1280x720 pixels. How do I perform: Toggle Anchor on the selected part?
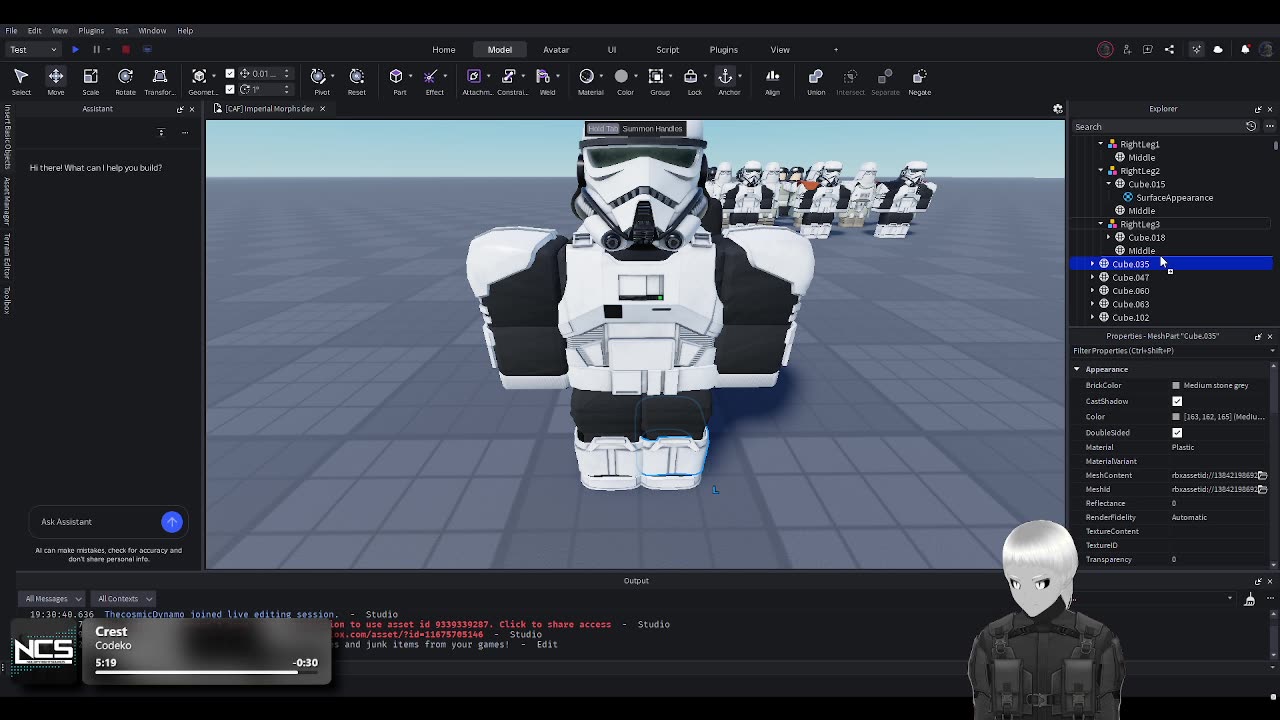tap(729, 82)
